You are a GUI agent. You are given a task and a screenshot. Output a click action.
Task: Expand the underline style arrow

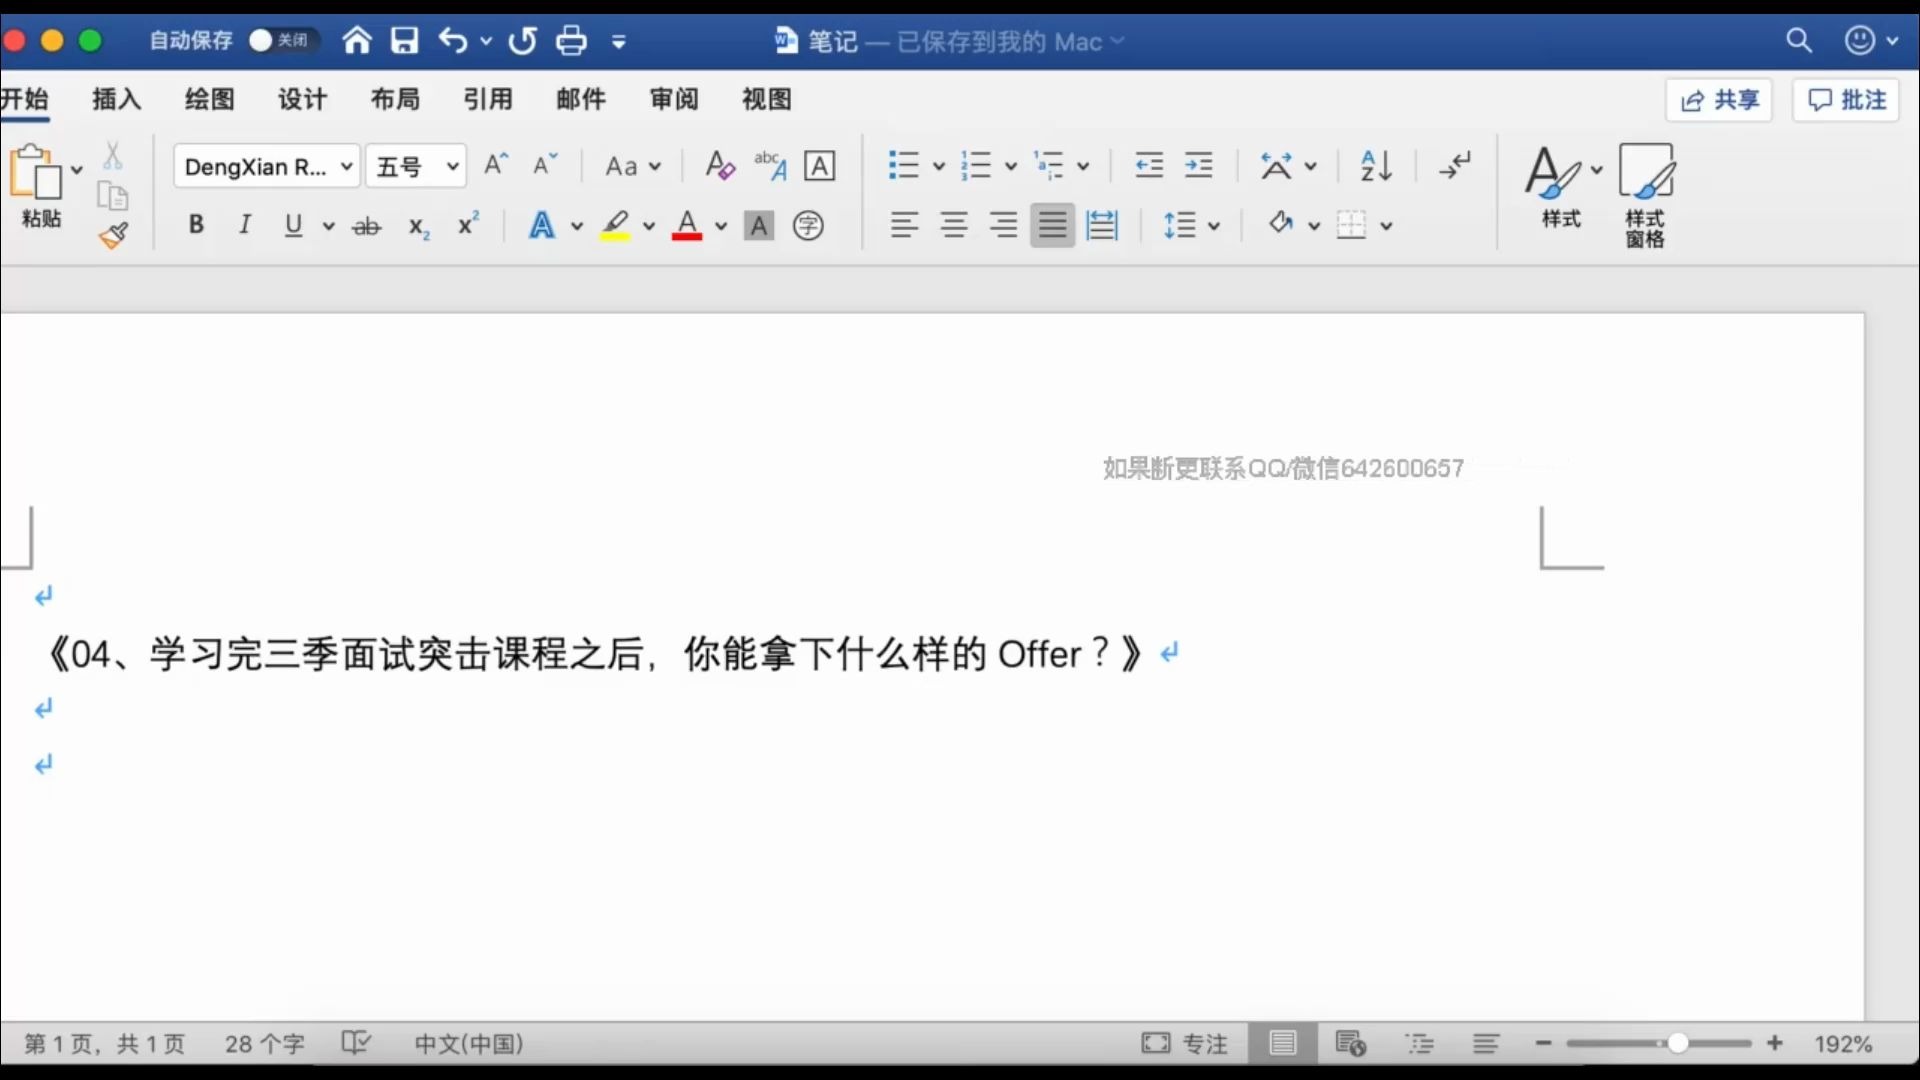click(x=328, y=226)
